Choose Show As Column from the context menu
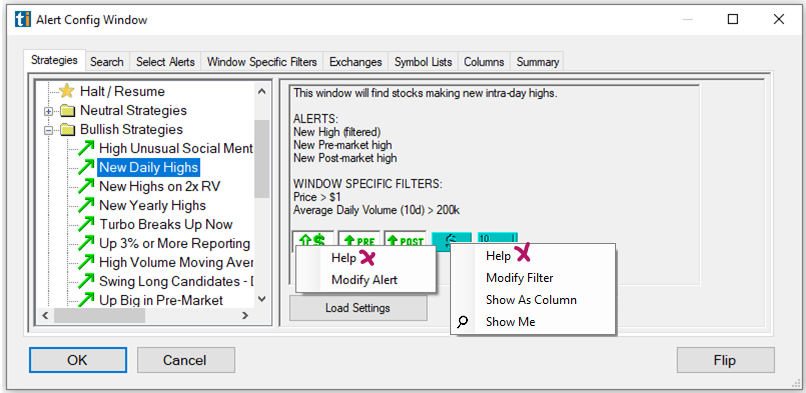 click(x=532, y=300)
